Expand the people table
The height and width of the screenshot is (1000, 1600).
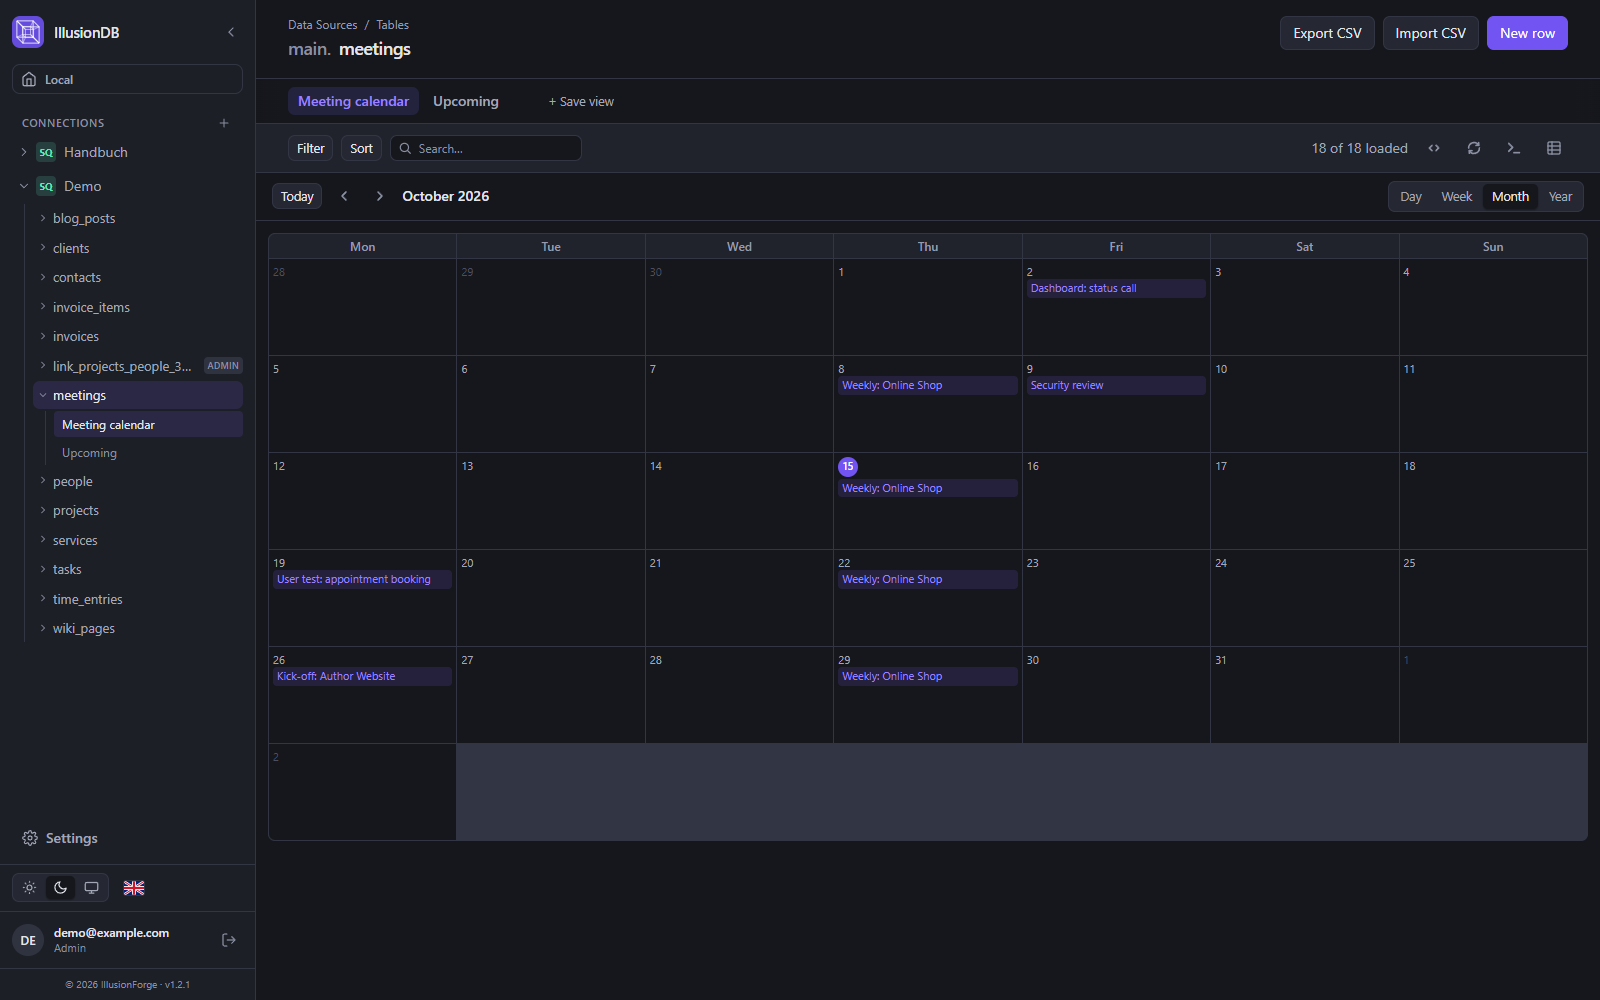point(43,481)
